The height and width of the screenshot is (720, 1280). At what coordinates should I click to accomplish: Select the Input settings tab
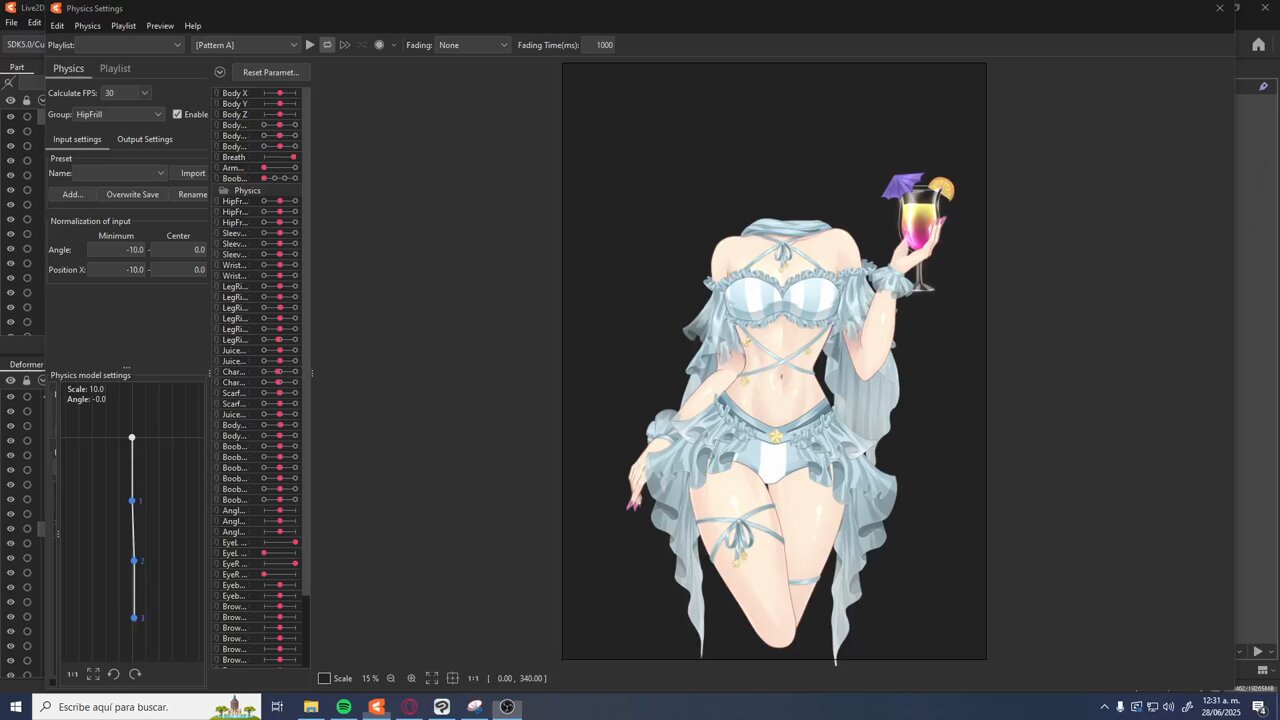[x=77, y=139]
